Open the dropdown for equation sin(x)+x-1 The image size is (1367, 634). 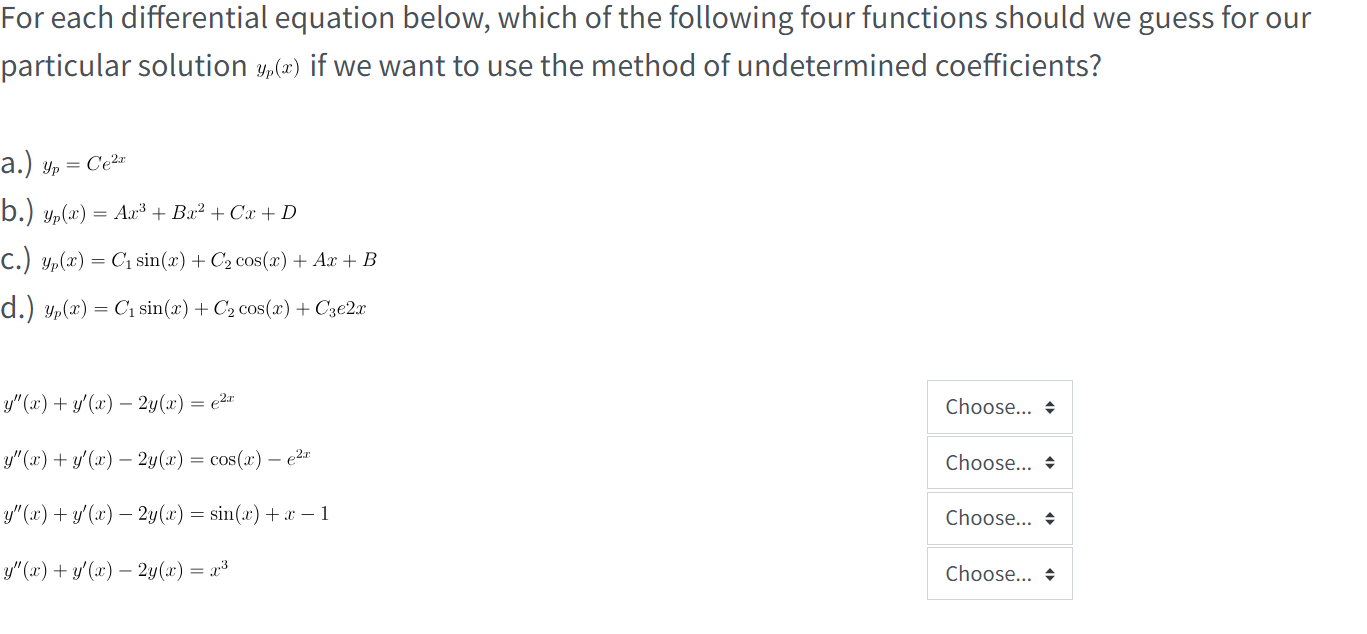(998, 517)
